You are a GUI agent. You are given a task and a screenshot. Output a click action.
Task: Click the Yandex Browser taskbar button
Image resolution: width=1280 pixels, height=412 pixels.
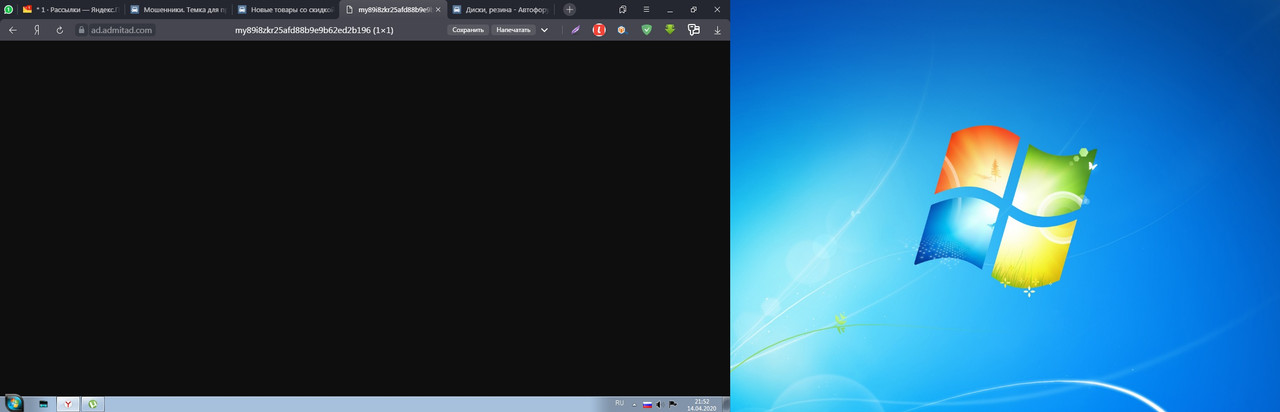(68, 404)
